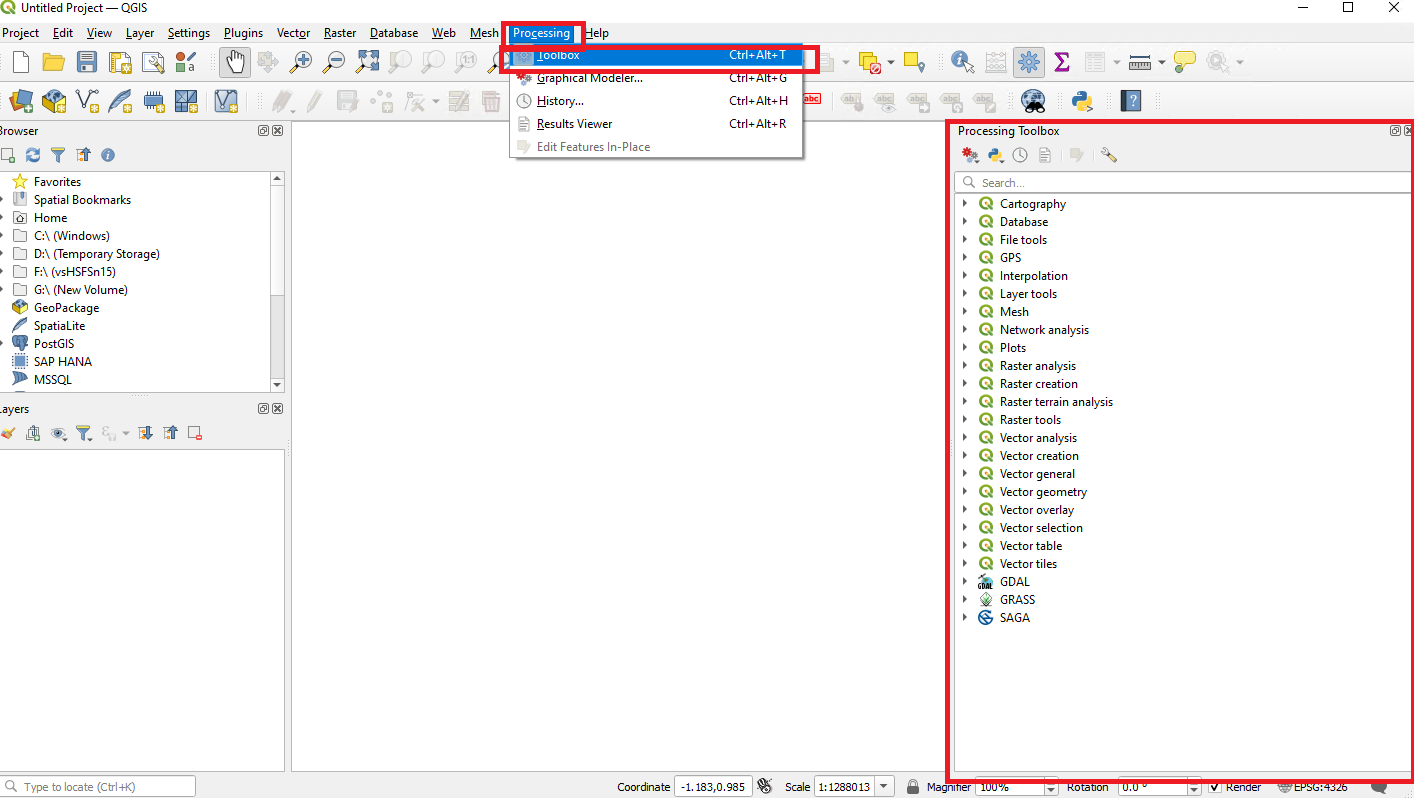Choose Results Viewer menu entry
Viewport: 1414px width, 798px height.
(x=655, y=124)
